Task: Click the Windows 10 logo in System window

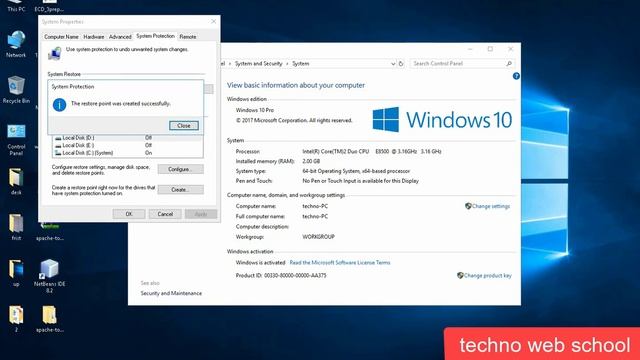Action: tap(442, 120)
